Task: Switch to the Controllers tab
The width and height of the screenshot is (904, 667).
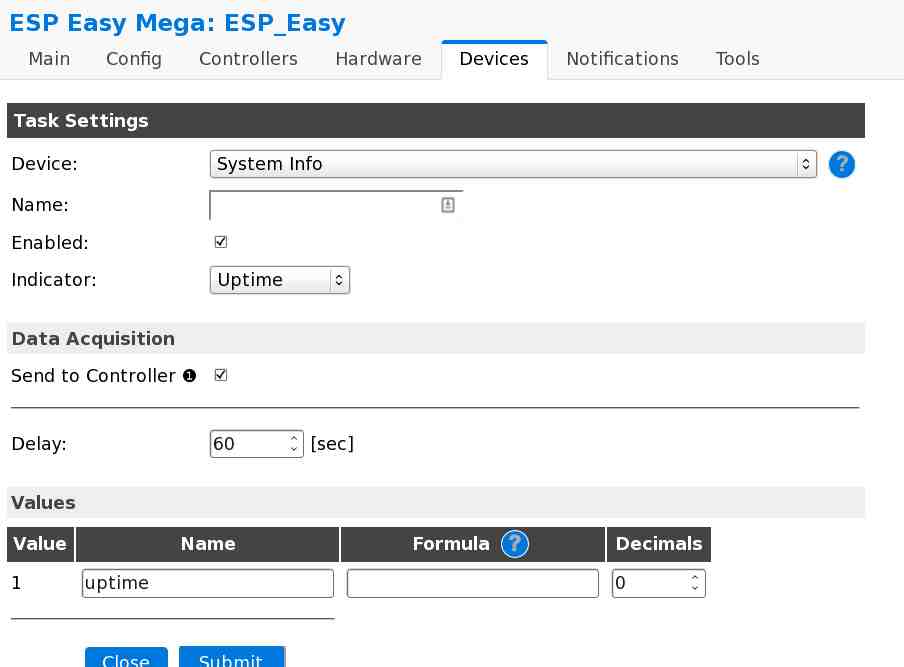Action: 248,59
